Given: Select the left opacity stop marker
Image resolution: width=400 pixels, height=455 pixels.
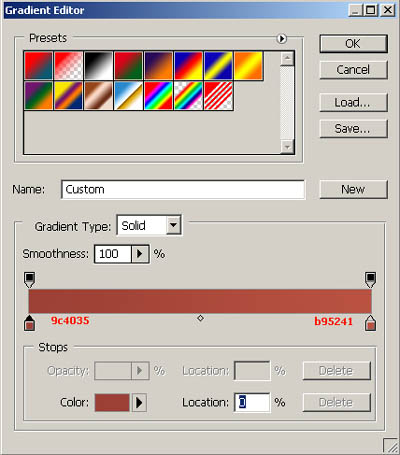Looking at the screenshot, I should point(30,280).
